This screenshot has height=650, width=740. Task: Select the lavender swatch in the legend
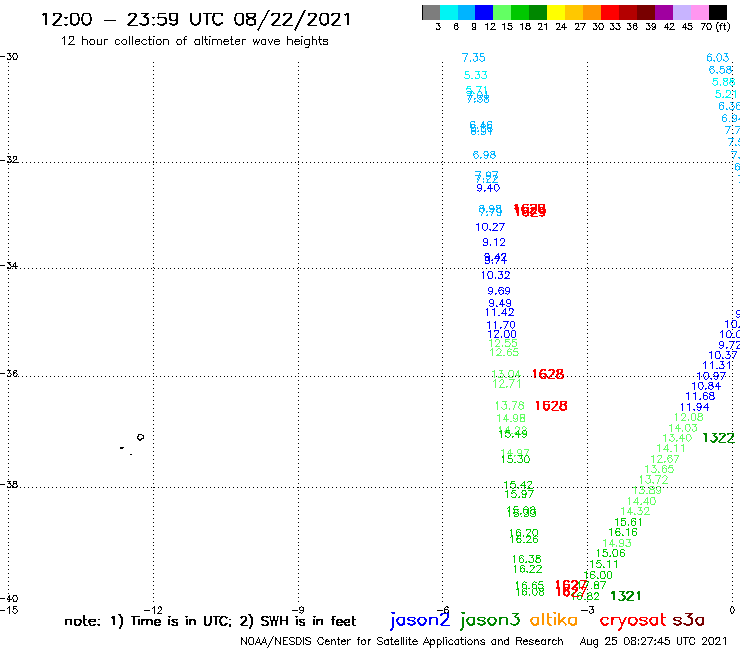[x=681, y=12]
